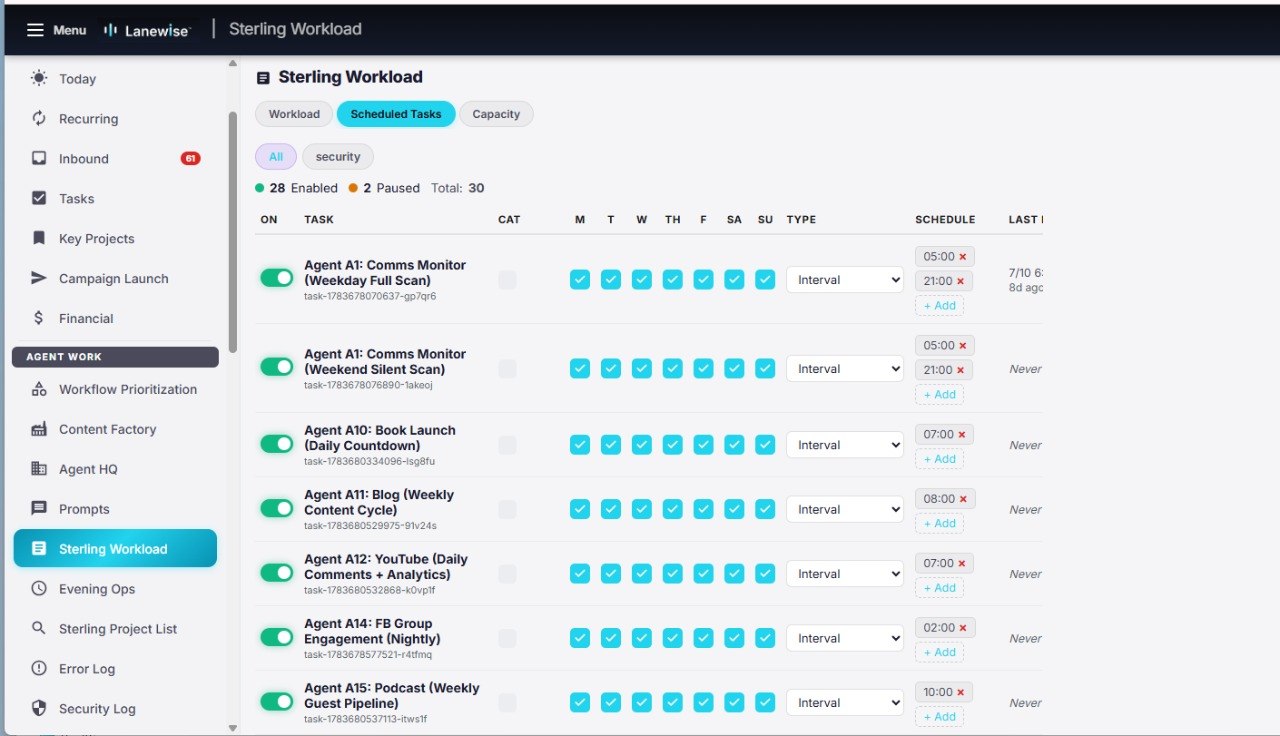
Task: Add schedule time to Podcast task
Action: [939, 717]
